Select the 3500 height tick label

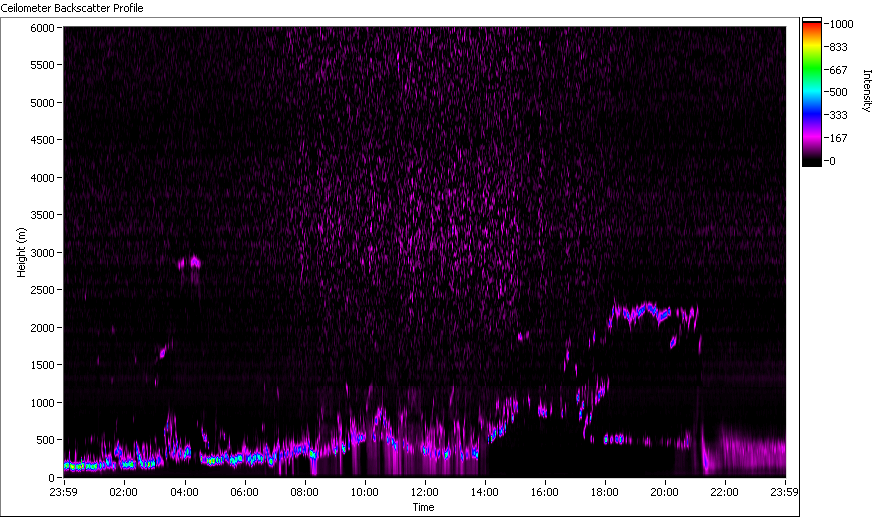point(42,215)
